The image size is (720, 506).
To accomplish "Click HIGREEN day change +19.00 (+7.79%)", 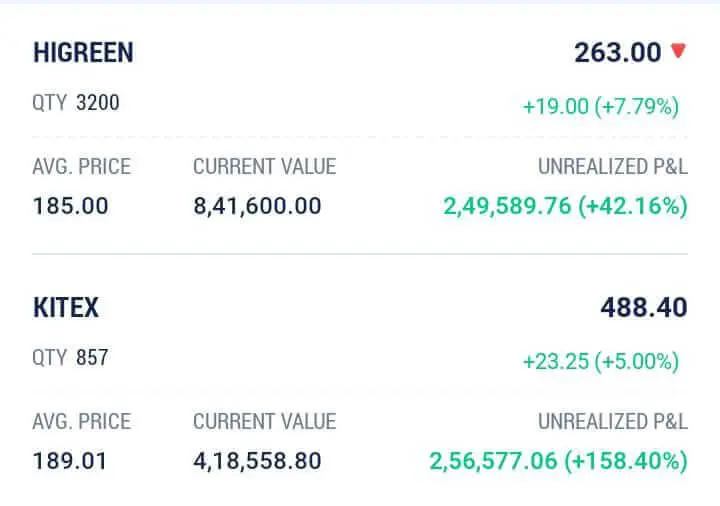I will click(600, 107).
